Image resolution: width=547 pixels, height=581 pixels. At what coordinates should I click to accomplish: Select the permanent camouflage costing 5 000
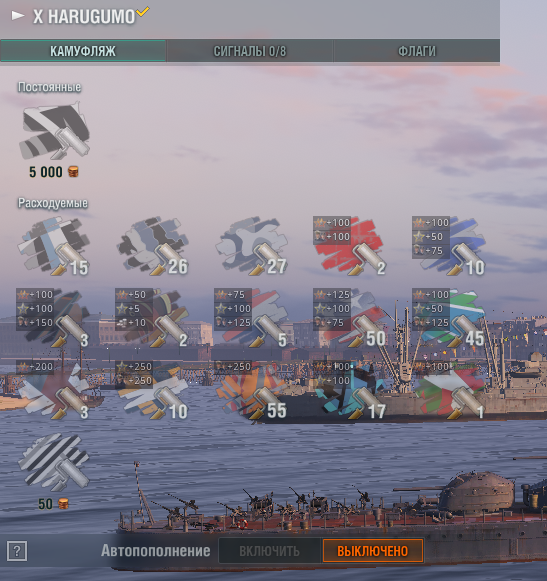tap(54, 131)
